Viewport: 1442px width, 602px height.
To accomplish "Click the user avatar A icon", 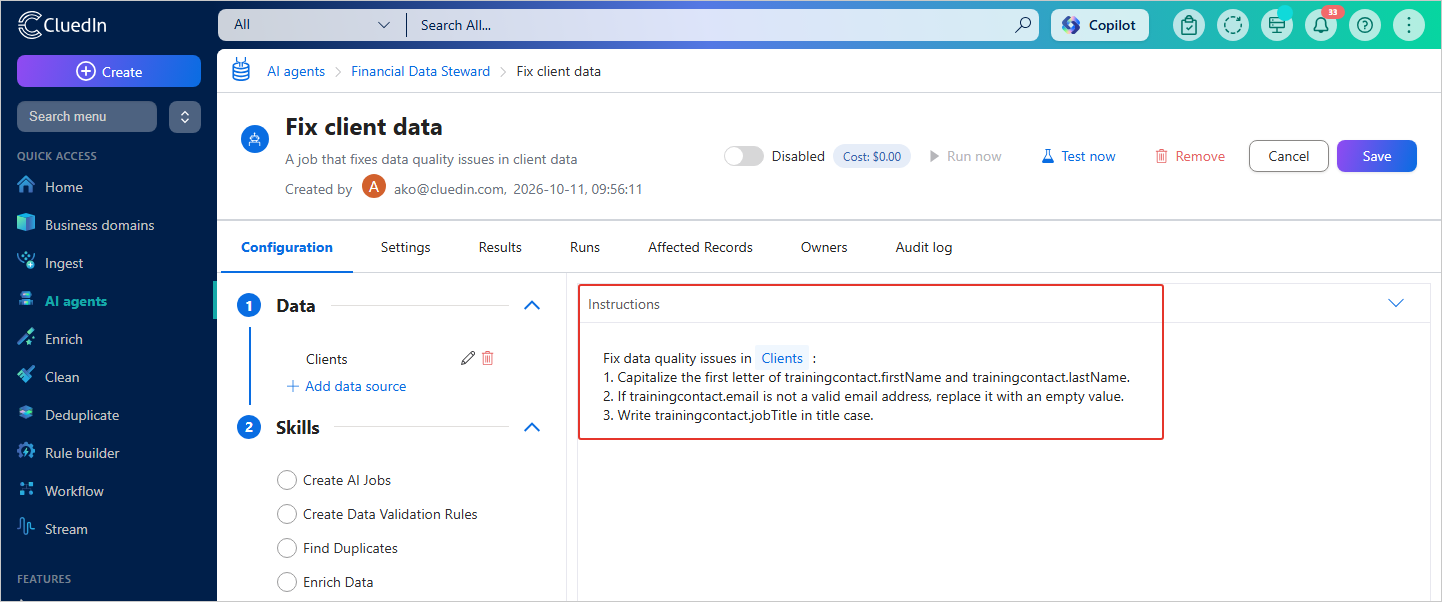I will click(x=373, y=187).
